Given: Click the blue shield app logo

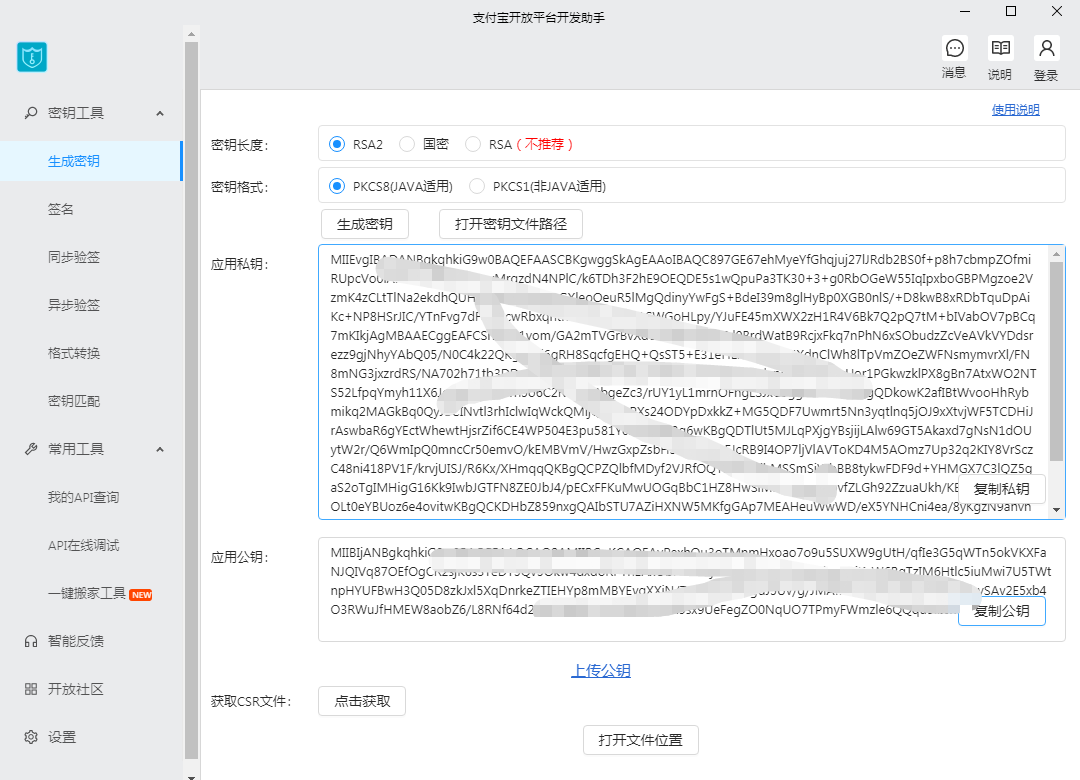Looking at the screenshot, I should tap(32, 57).
